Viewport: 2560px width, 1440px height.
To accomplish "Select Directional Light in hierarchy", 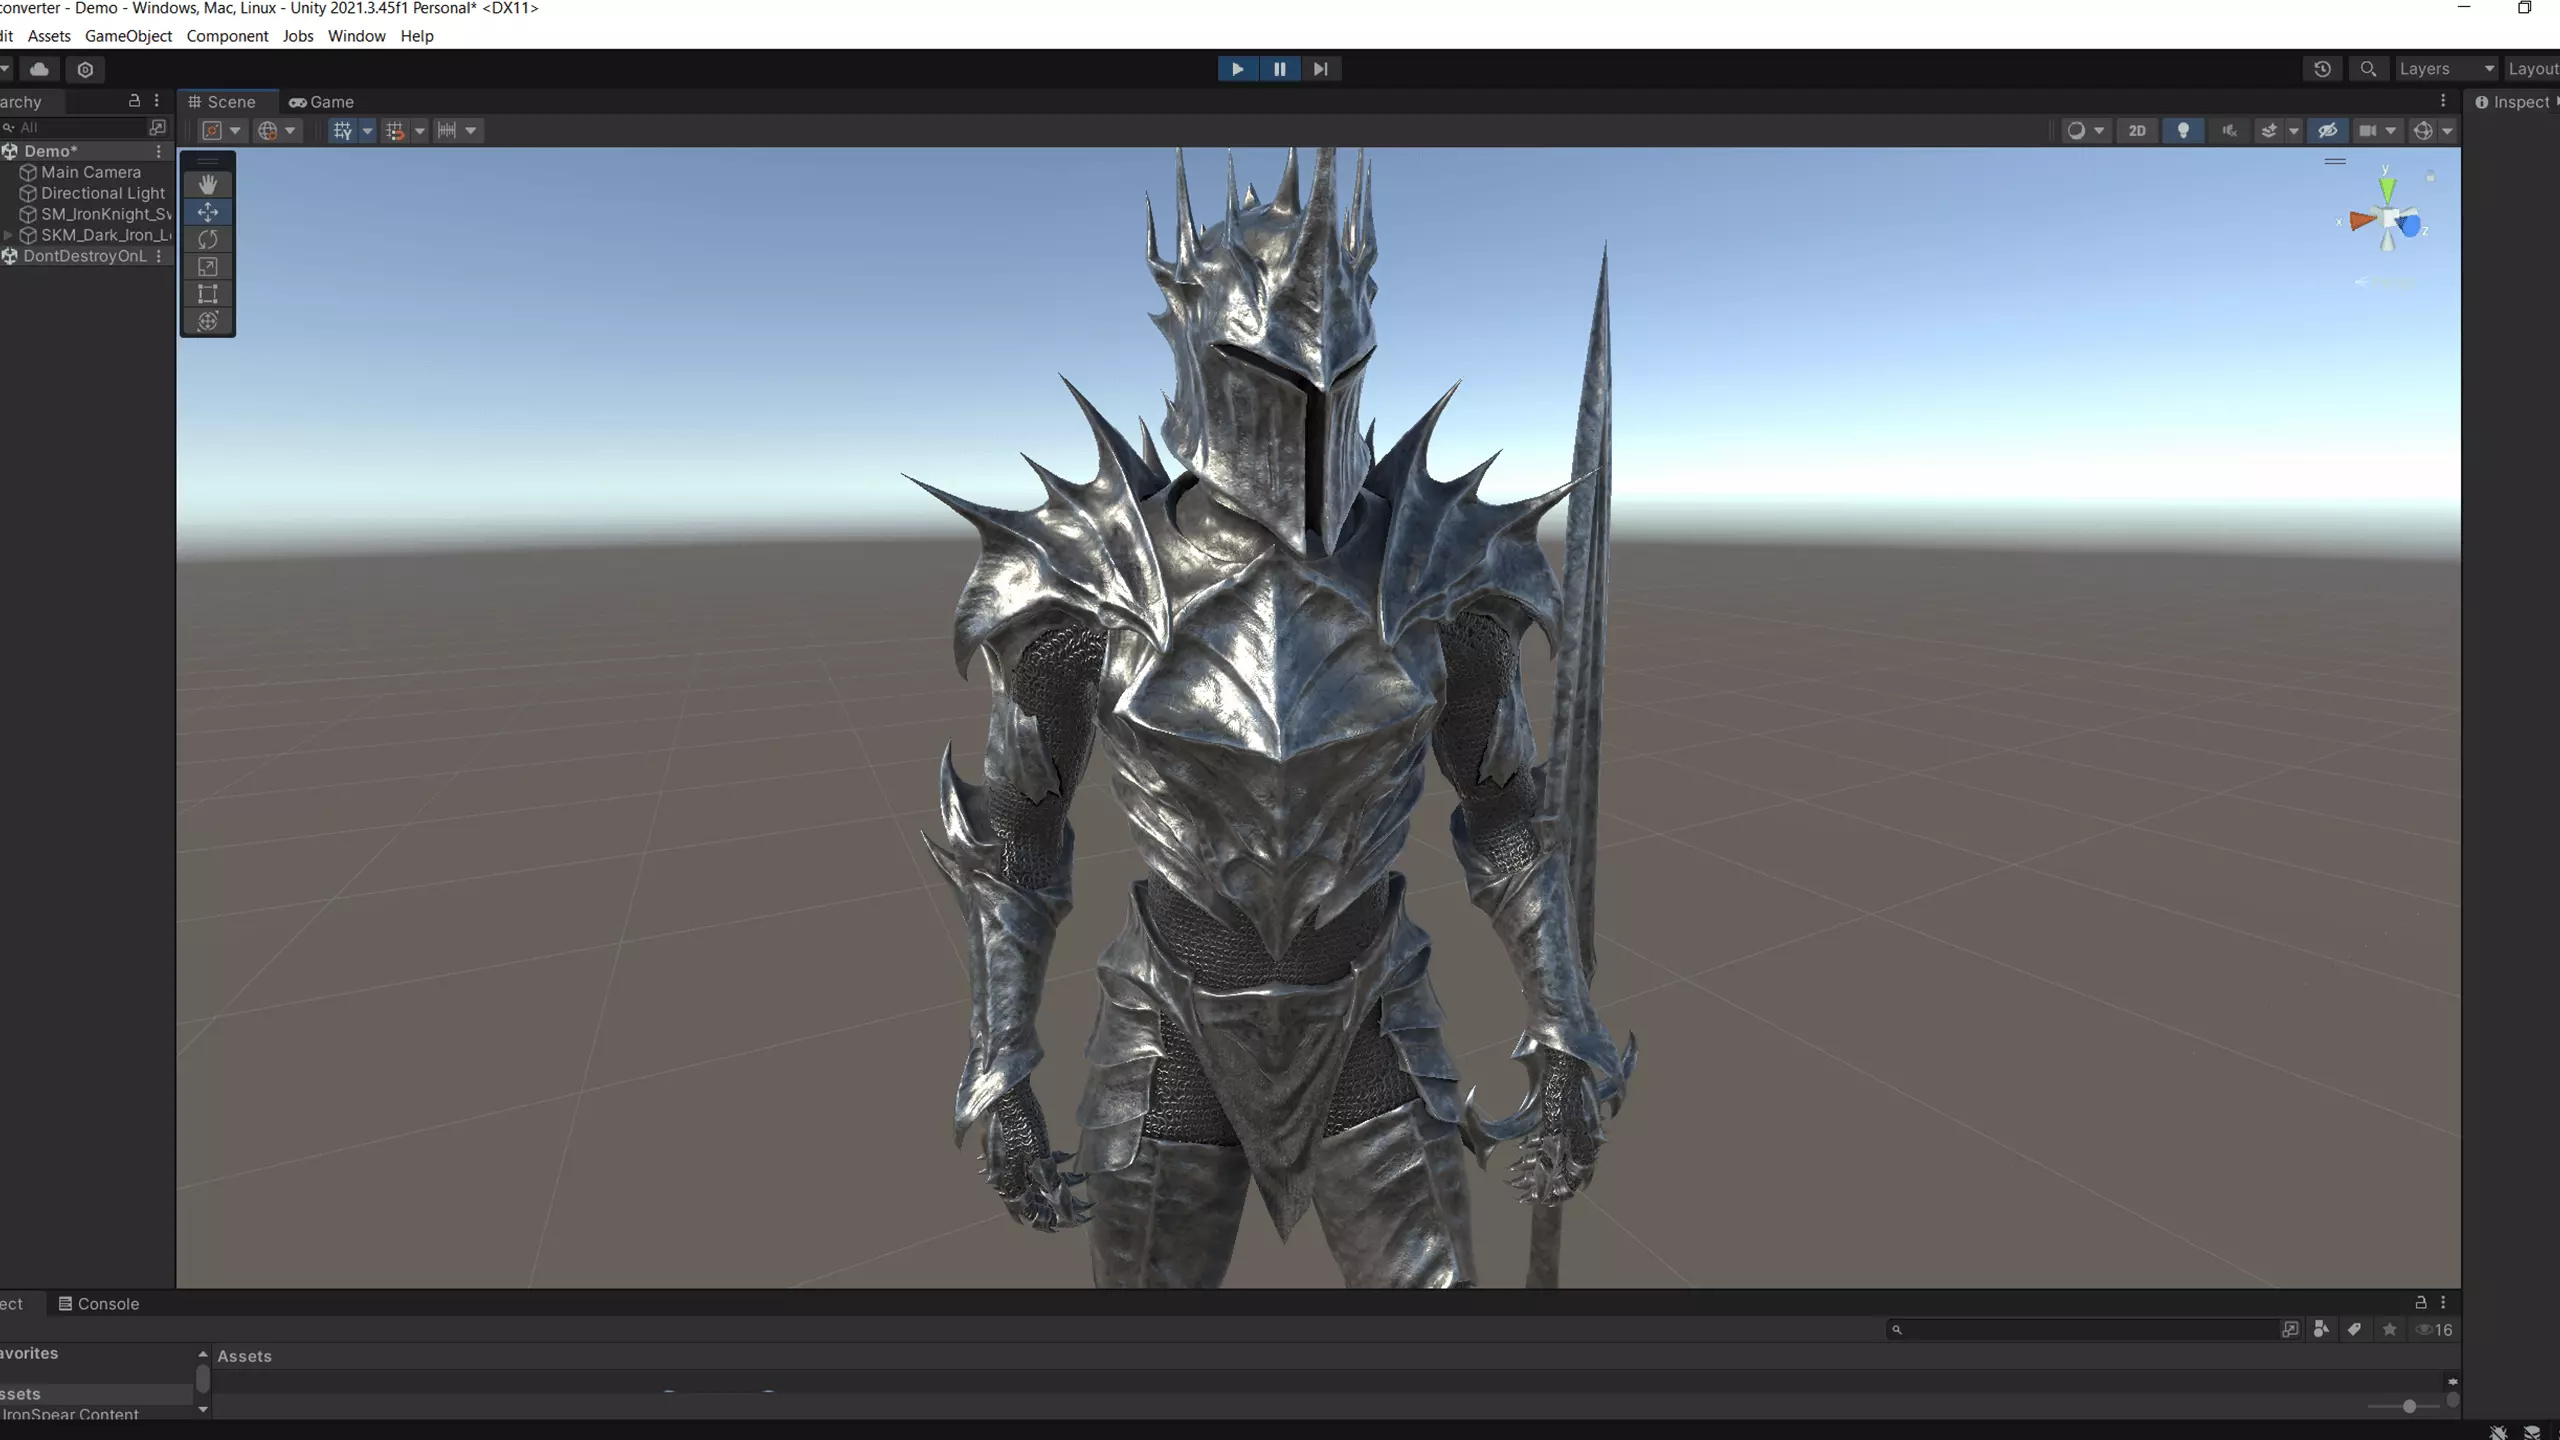I will [x=102, y=193].
